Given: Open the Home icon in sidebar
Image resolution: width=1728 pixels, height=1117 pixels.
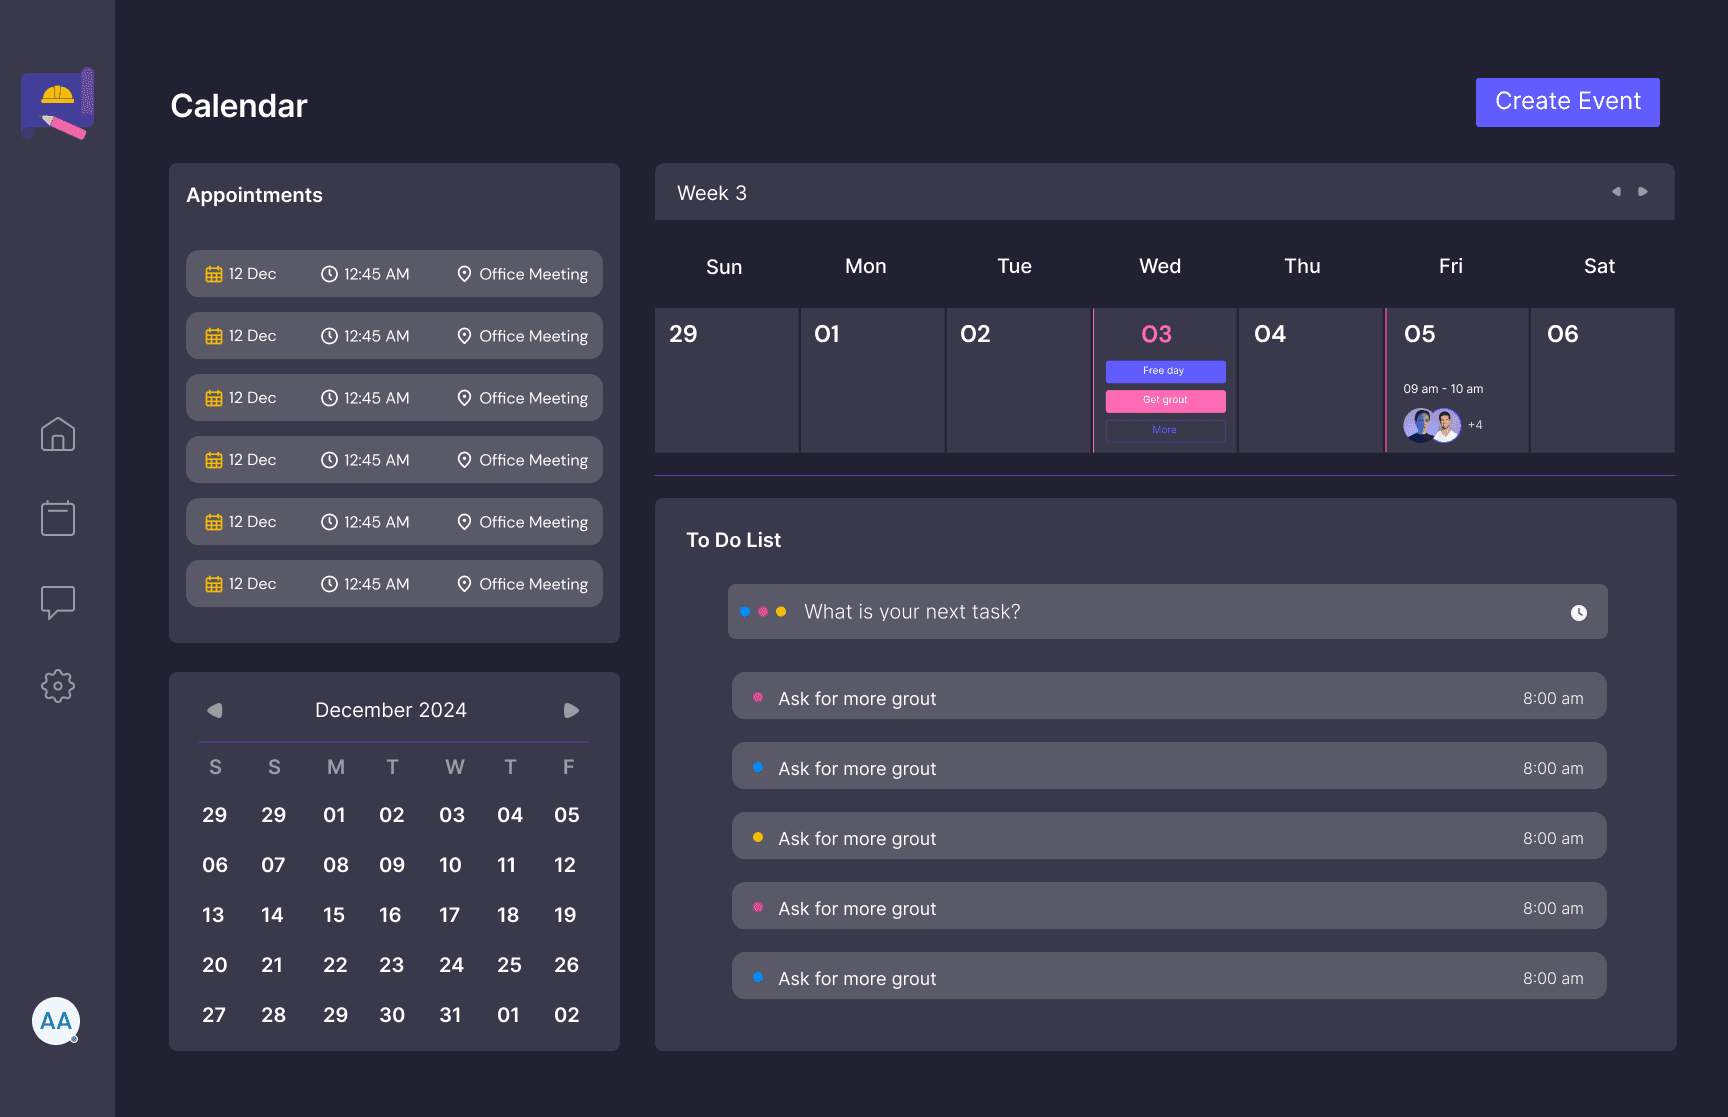Looking at the screenshot, I should [57, 434].
